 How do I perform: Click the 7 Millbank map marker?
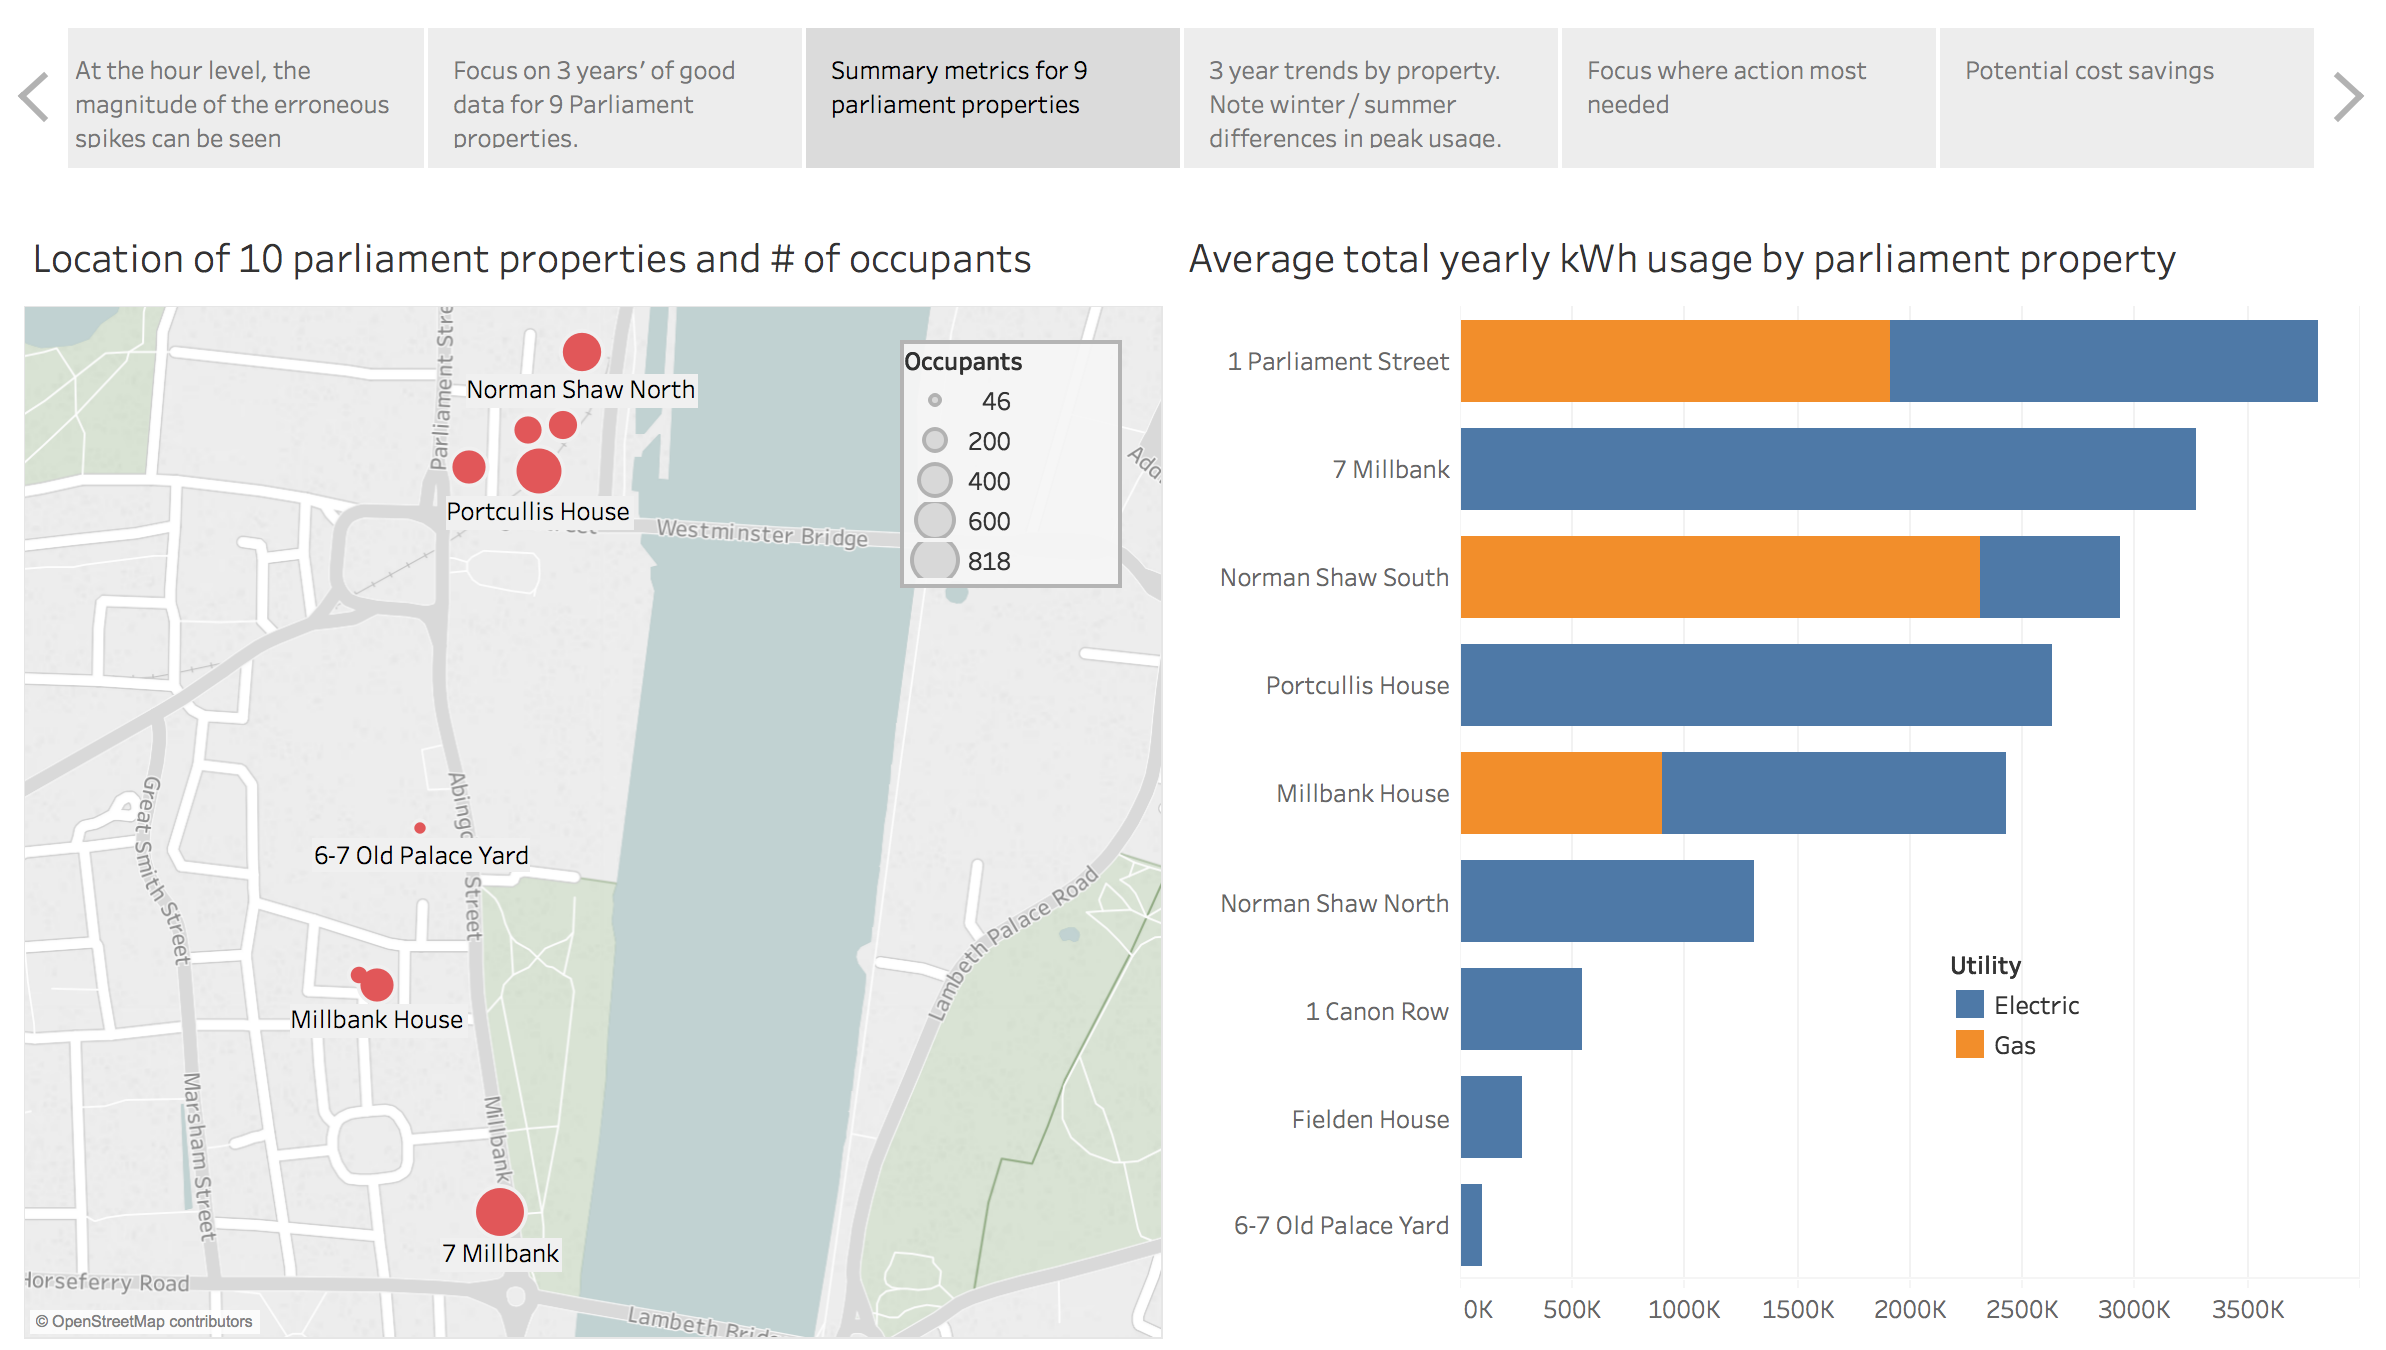point(500,1211)
